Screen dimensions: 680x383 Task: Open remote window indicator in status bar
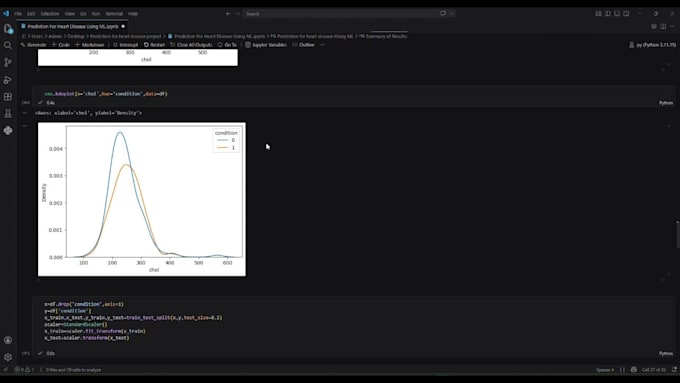click(6, 370)
